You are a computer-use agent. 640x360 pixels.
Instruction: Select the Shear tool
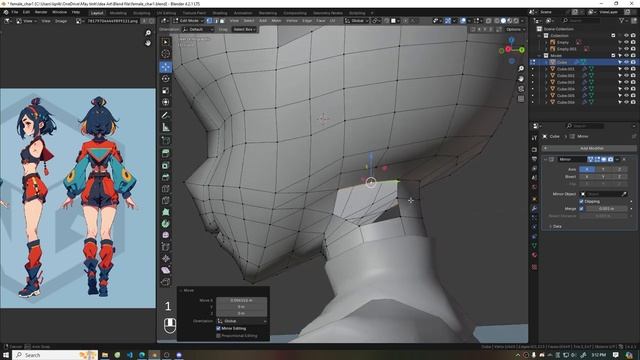coord(165,270)
